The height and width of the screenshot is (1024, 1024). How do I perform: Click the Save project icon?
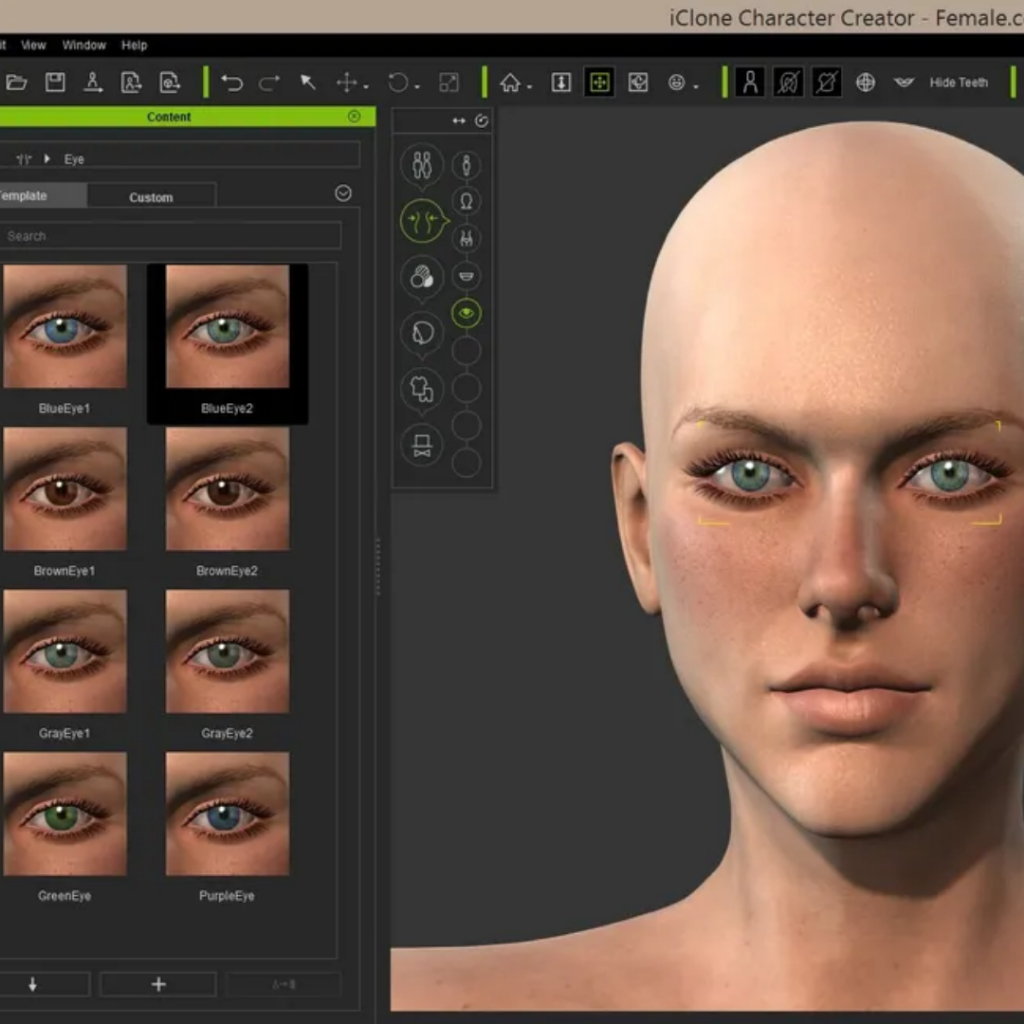tap(56, 83)
